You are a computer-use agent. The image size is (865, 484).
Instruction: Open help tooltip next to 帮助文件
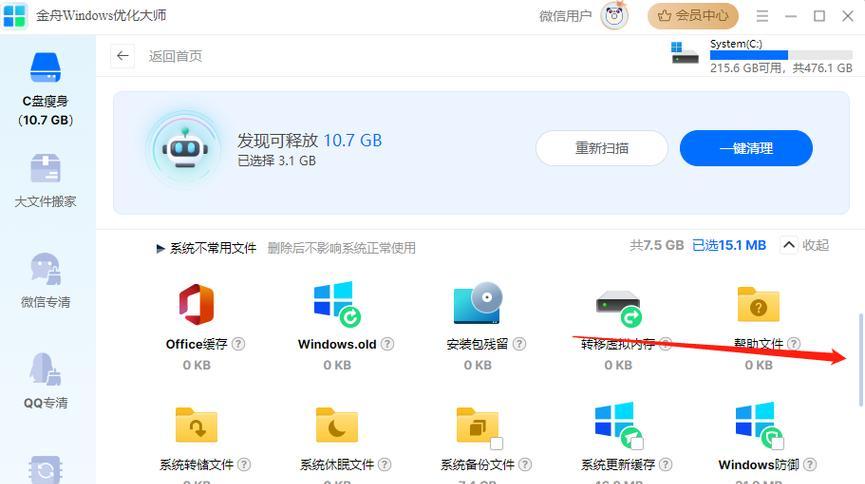(794, 344)
